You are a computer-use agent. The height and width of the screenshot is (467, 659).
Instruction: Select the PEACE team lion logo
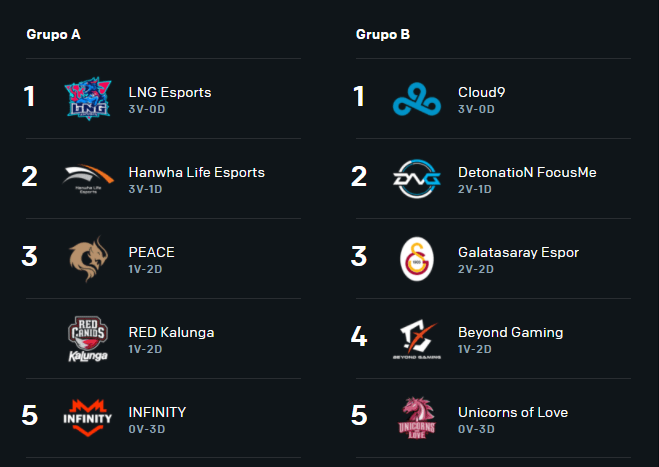tap(88, 257)
